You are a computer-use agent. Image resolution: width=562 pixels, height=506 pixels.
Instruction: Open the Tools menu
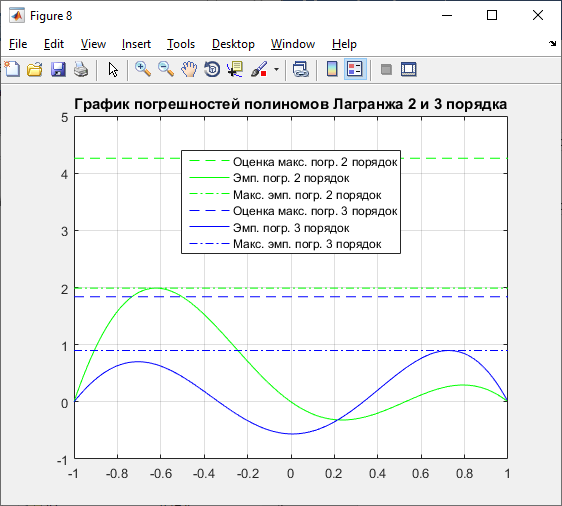(x=181, y=44)
